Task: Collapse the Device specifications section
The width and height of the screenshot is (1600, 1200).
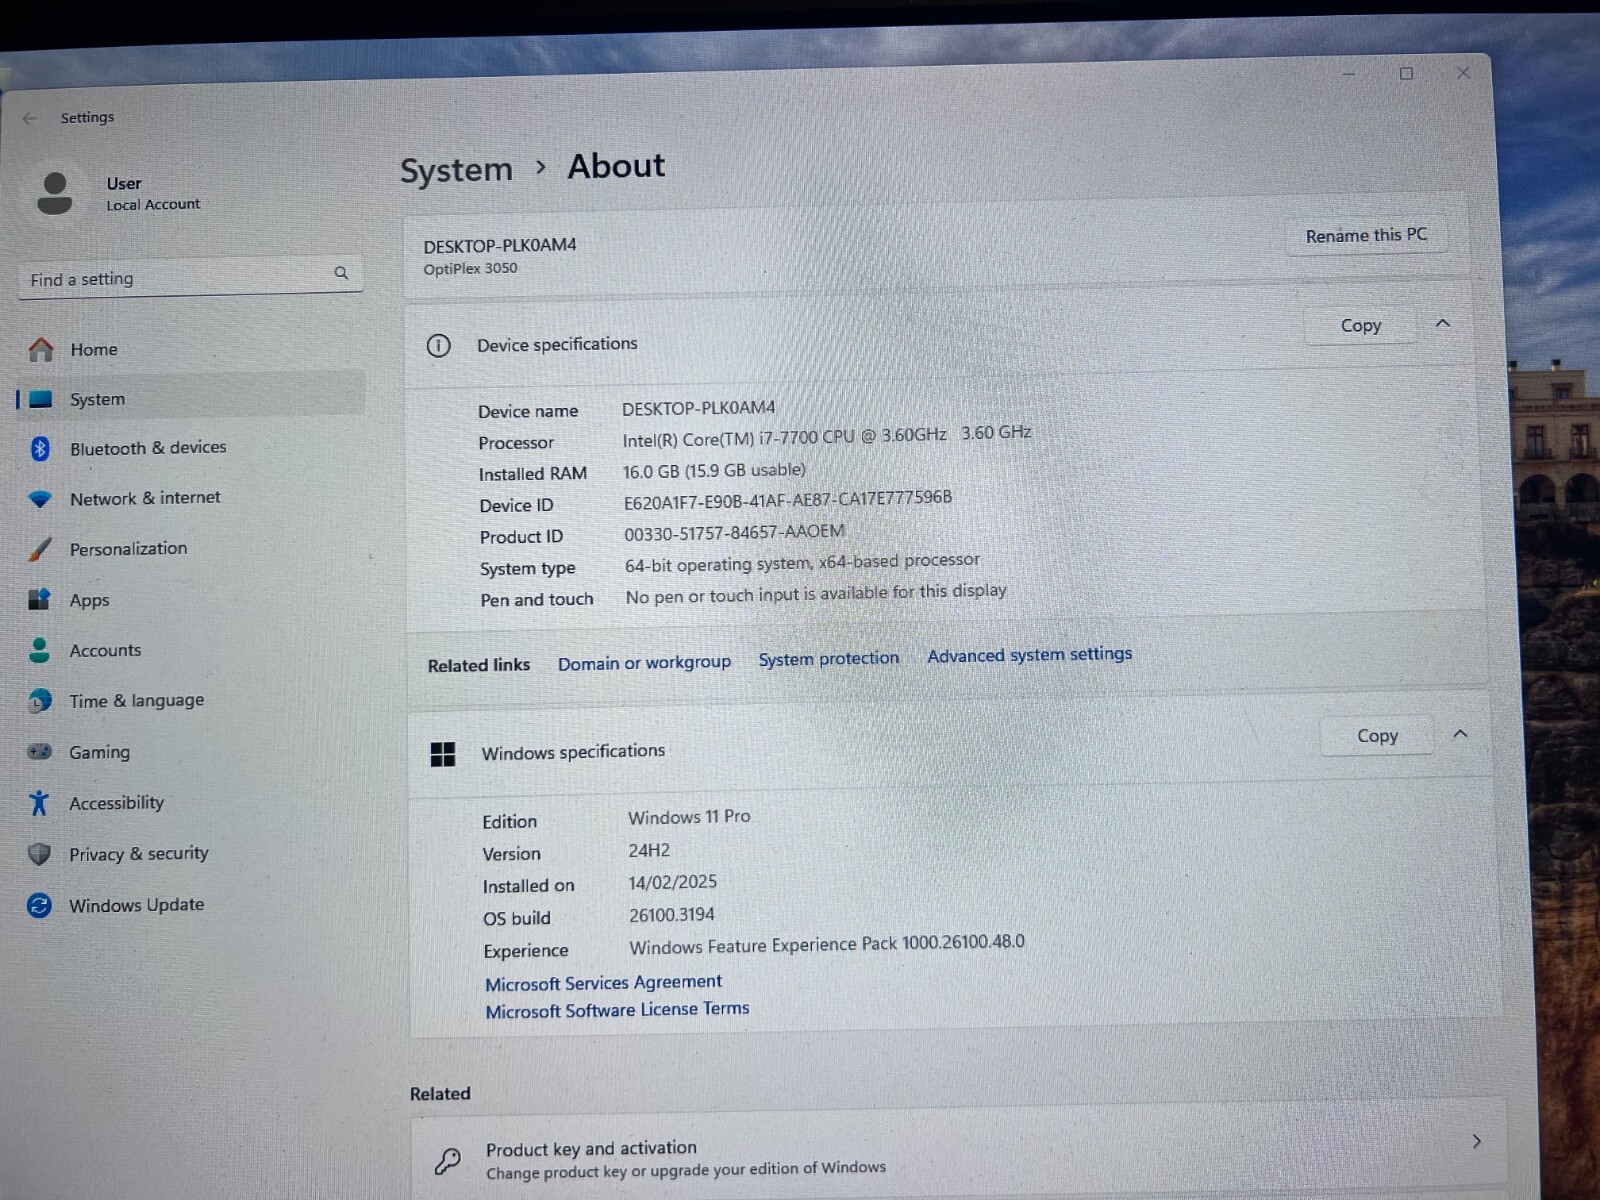Action: point(1442,323)
